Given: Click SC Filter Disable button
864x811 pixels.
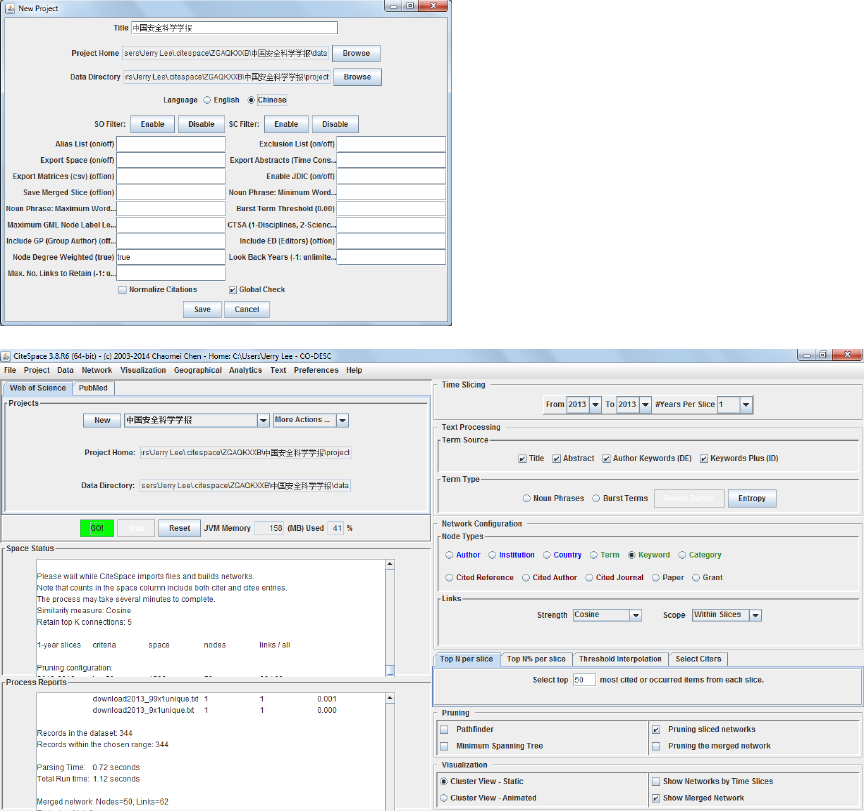Looking at the screenshot, I should 336,125.
